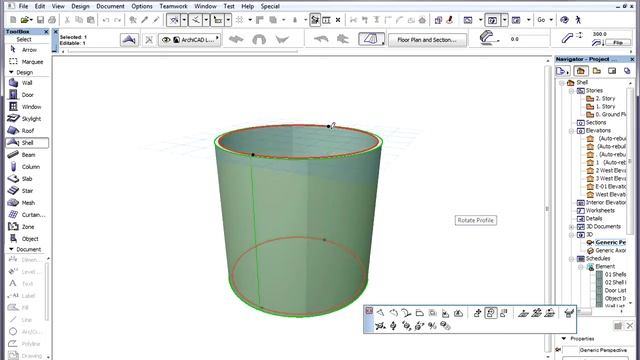Click the Flip button
The height and width of the screenshot is (360, 640).
618,42
